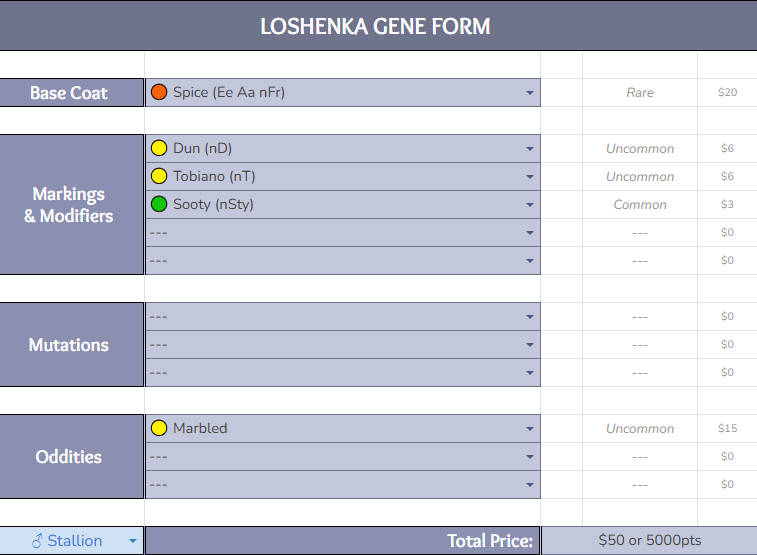This screenshot has width=757, height=555.
Task: Click the male symbol next to Stallion
Action: pyautogui.click(x=37, y=541)
